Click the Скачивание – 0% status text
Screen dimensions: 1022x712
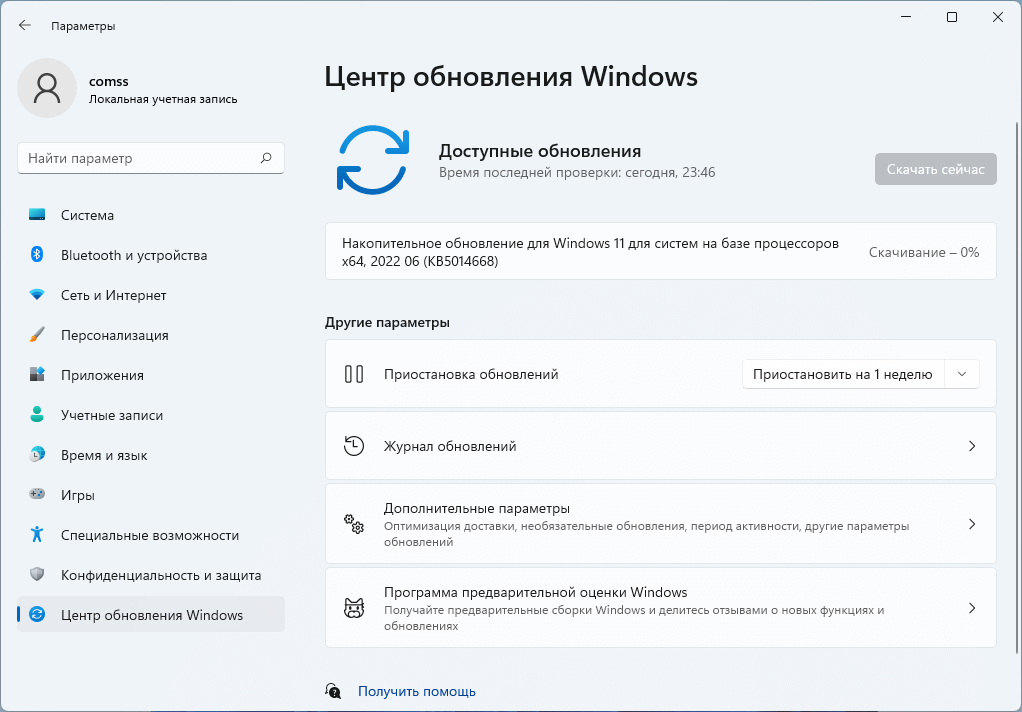pyautogui.click(x=924, y=252)
